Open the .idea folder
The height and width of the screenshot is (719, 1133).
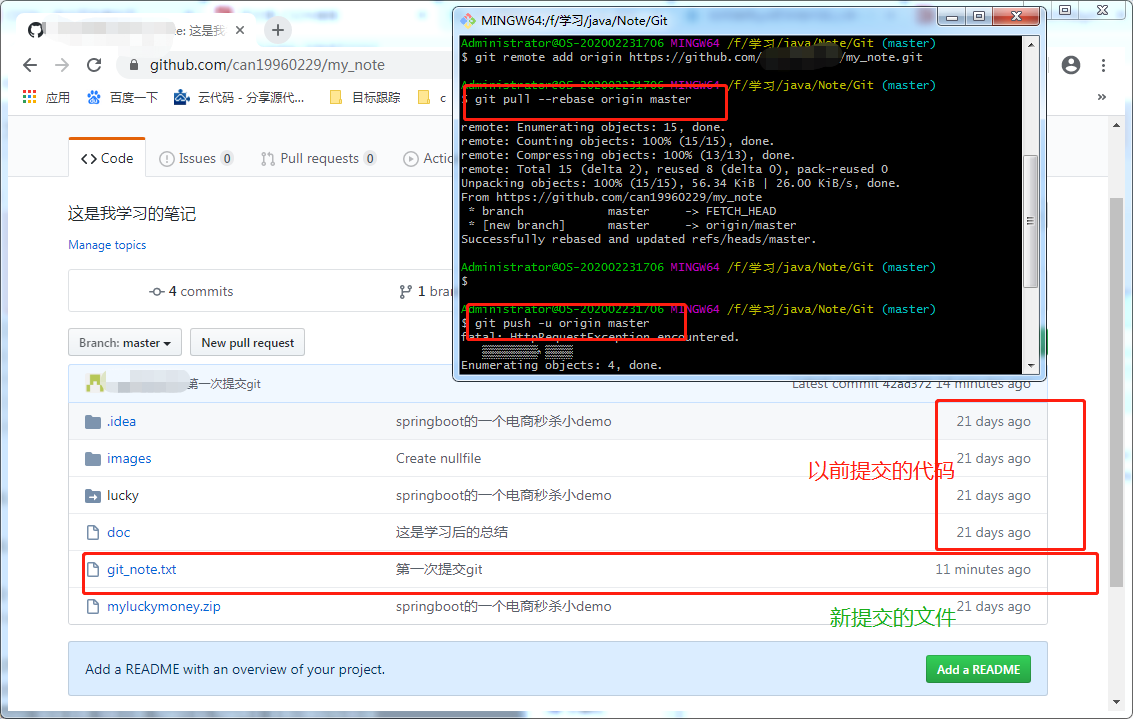point(121,421)
